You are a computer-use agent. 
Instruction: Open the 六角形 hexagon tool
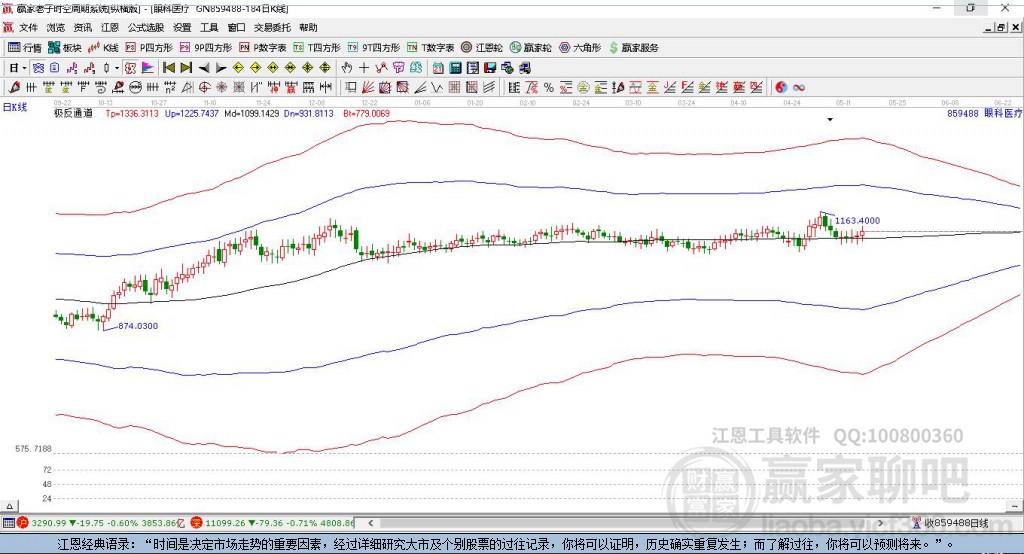point(580,48)
